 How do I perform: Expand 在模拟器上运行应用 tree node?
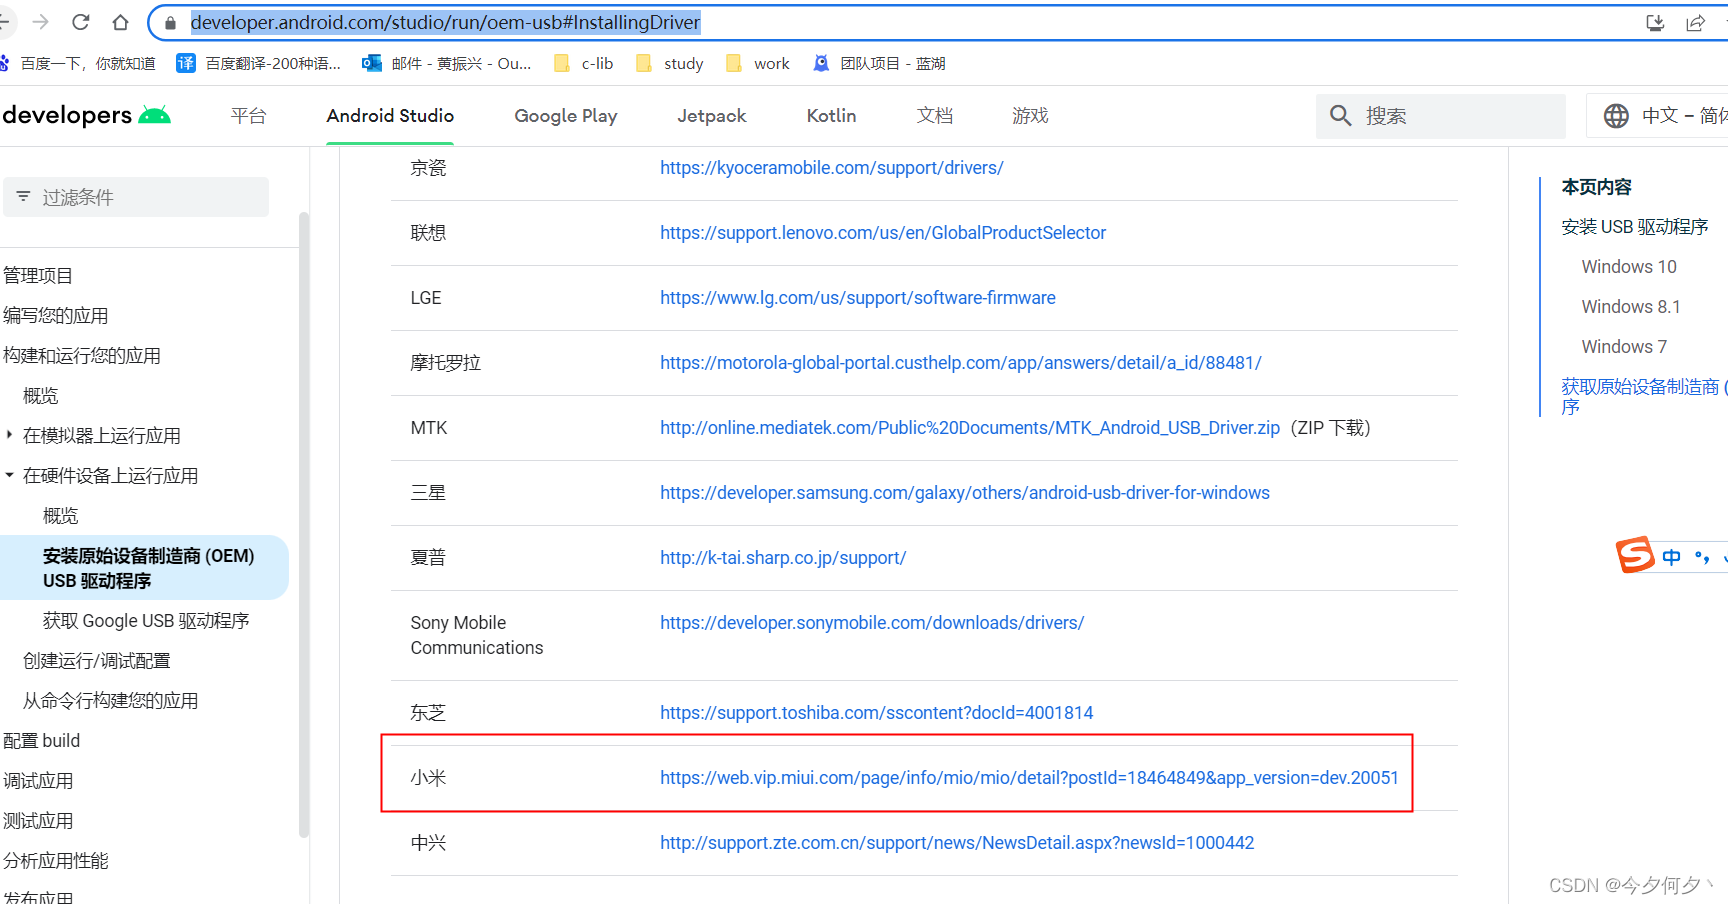click(9, 435)
